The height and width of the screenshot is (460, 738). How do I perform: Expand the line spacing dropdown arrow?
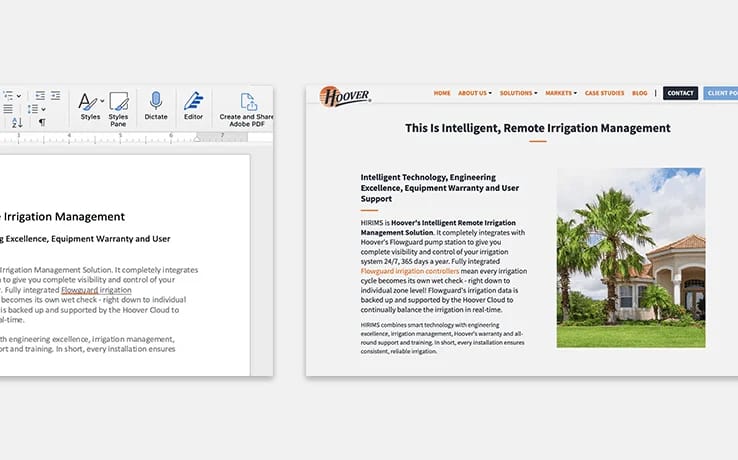coord(43,109)
